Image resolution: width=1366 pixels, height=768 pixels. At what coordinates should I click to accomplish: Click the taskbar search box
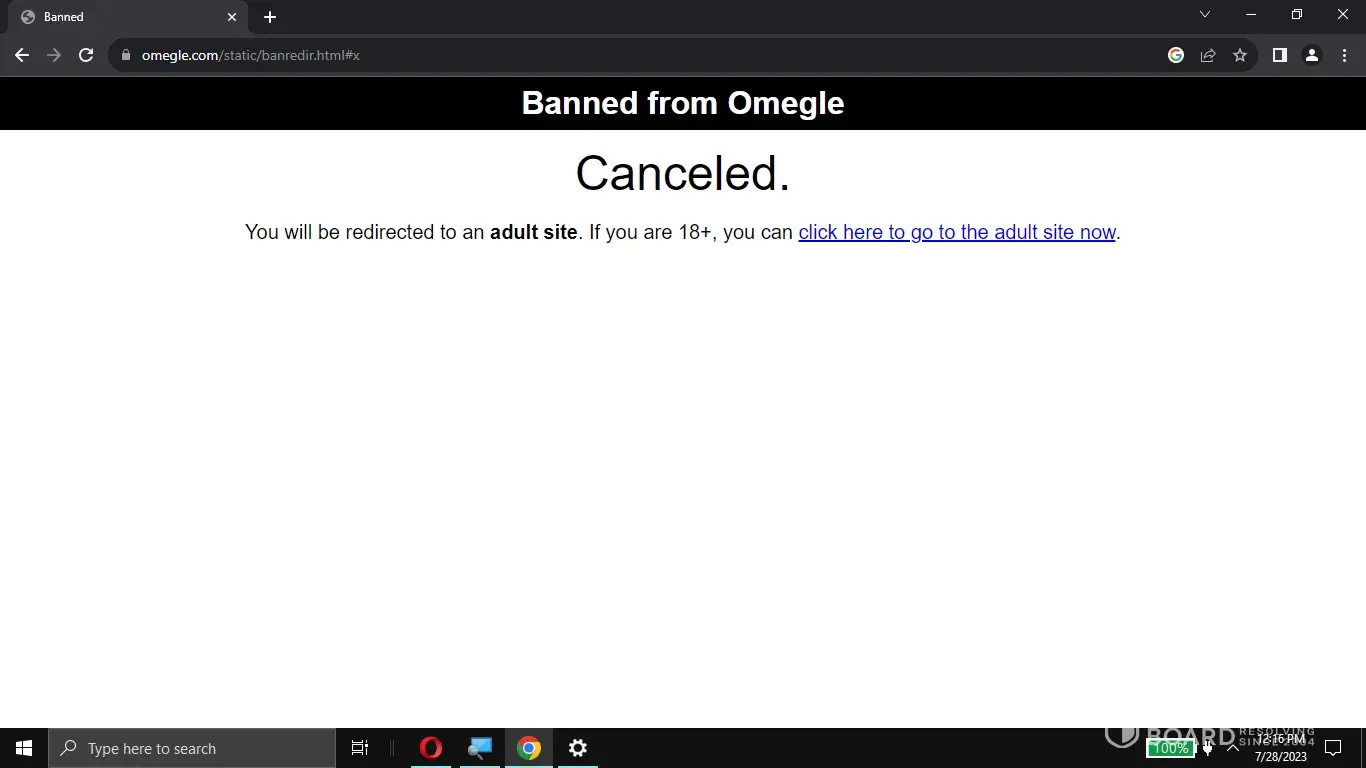pos(192,748)
